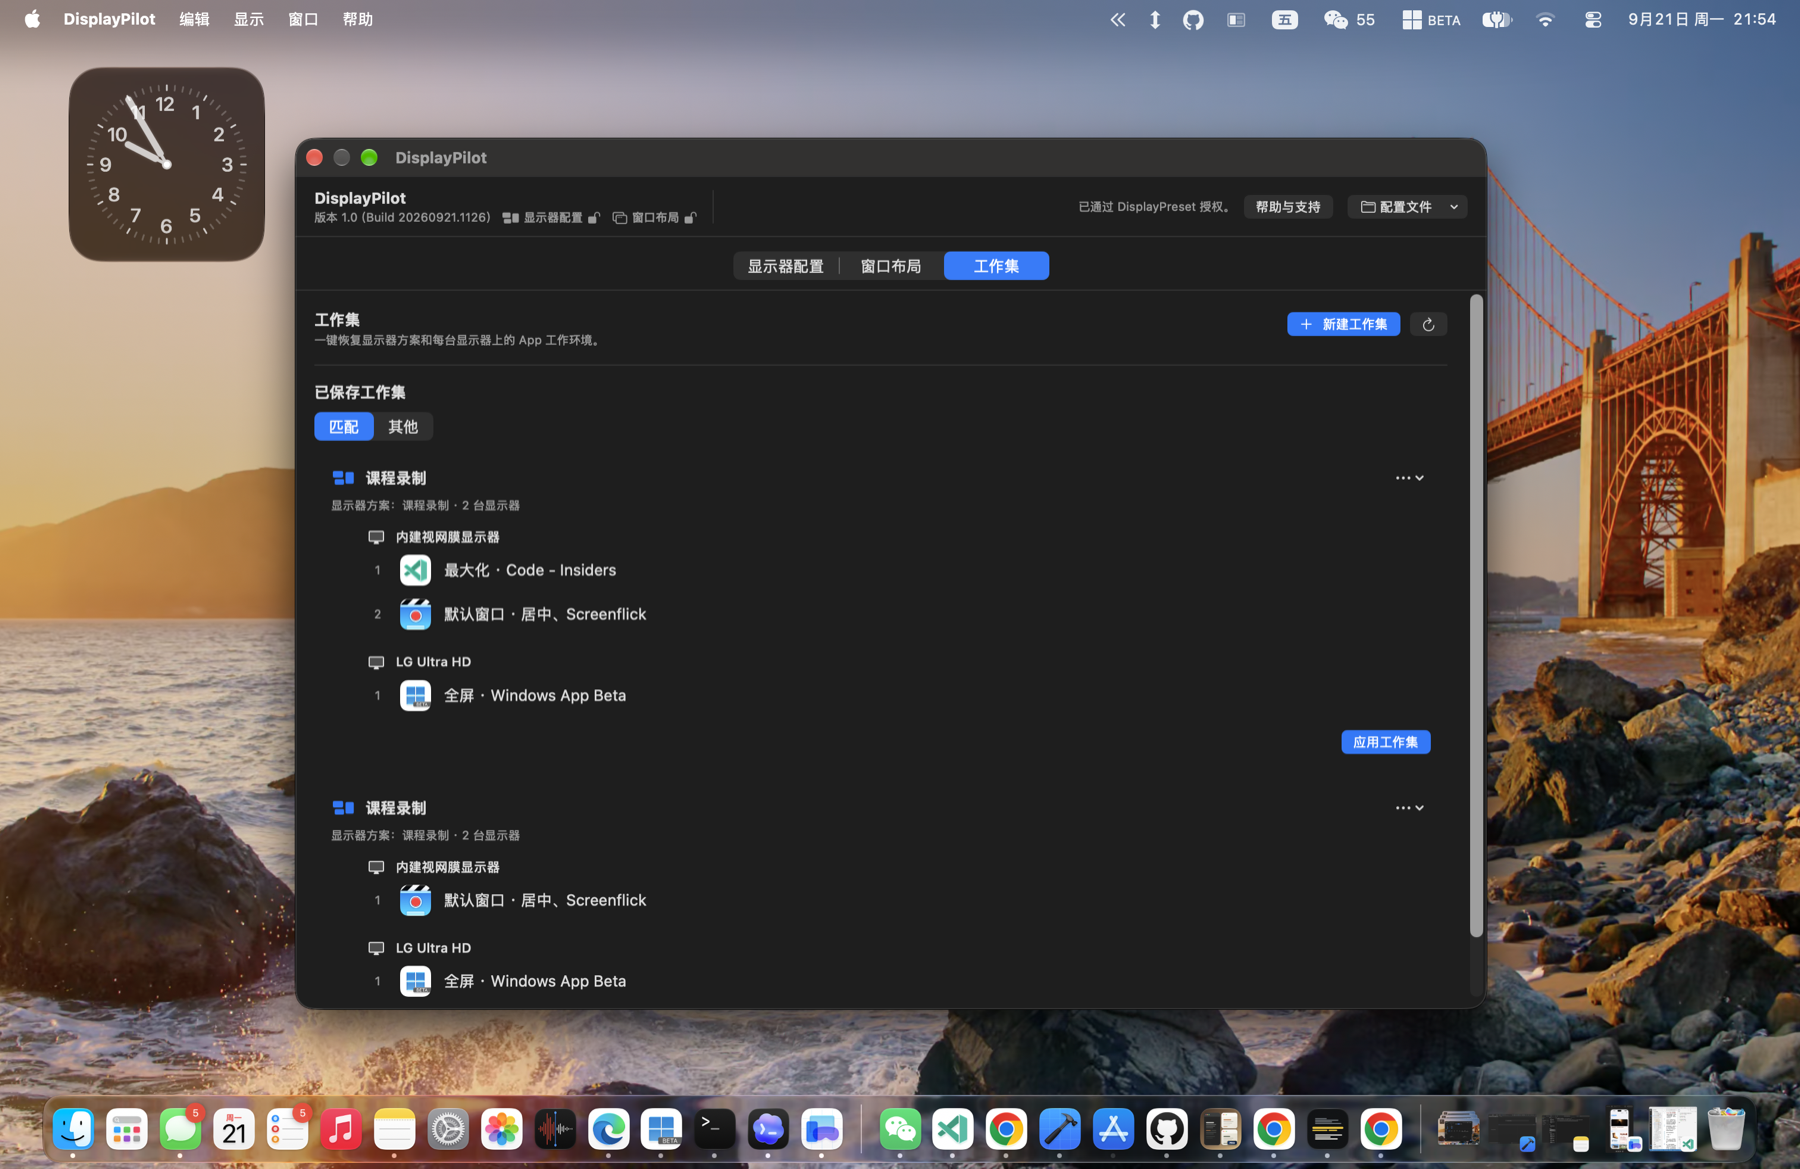Screen dimensions: 1800x1169
Task: Open System Settings from the Dock
Action: [x=448, y=1130]
